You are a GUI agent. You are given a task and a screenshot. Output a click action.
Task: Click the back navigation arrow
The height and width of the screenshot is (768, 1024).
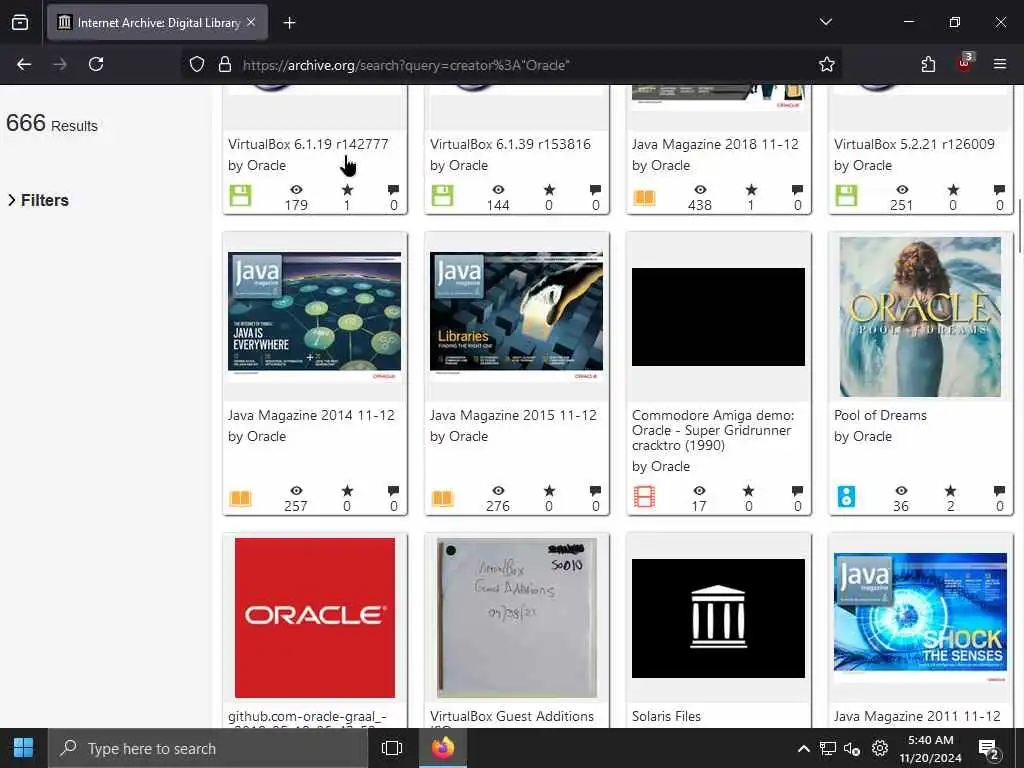pos(24,64)
